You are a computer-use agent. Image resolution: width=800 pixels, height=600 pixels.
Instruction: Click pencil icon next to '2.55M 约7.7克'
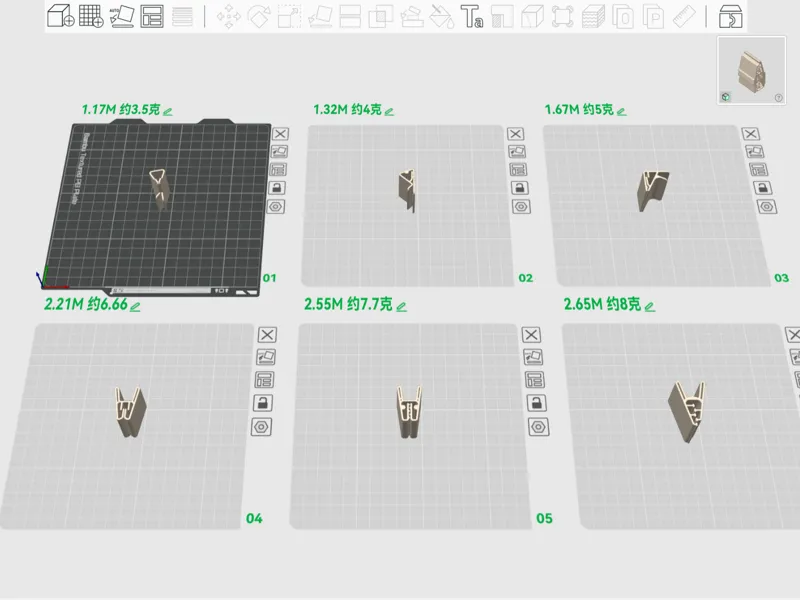[402, 307]
